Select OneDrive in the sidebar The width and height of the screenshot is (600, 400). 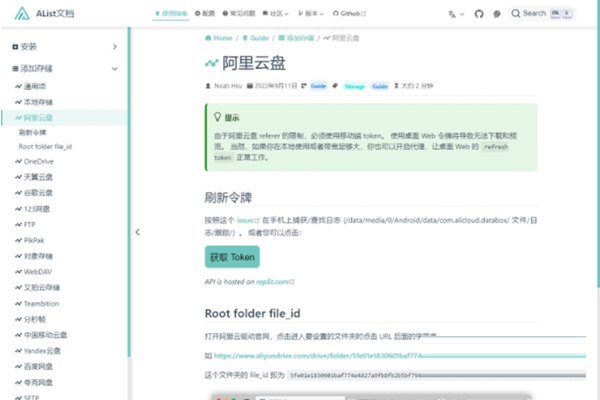pyautogui.click(x=39, y=161)
